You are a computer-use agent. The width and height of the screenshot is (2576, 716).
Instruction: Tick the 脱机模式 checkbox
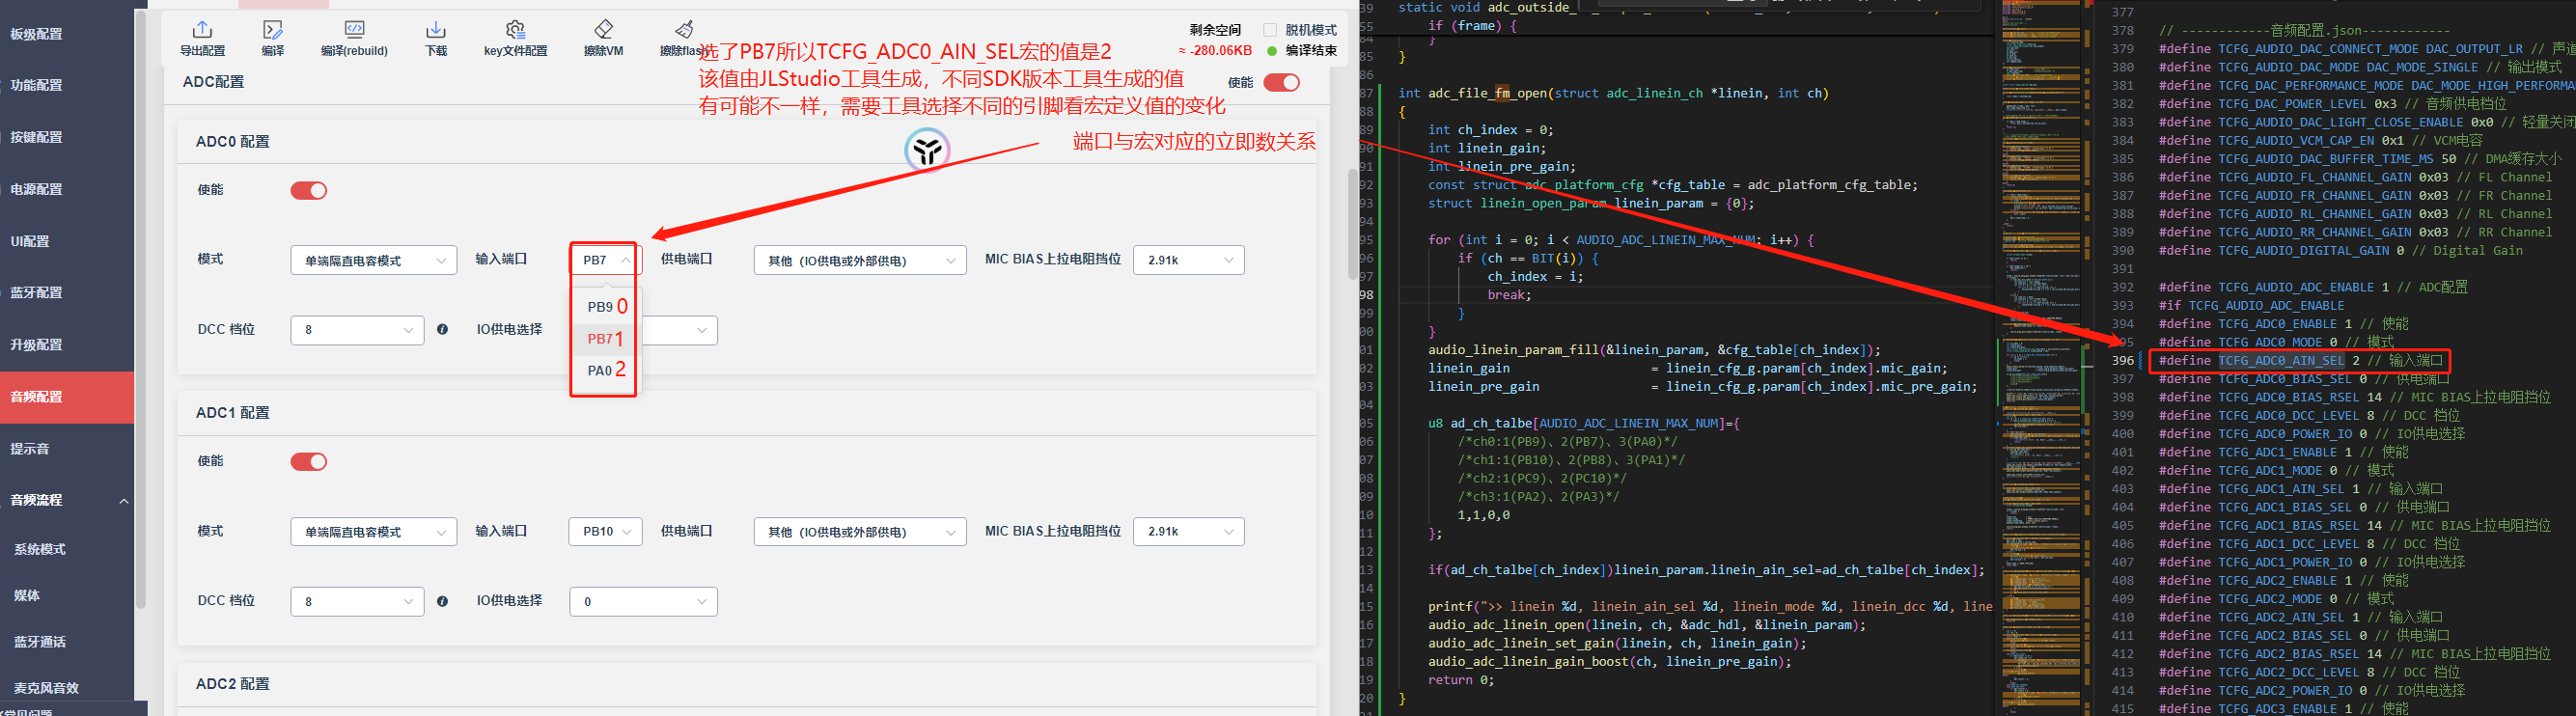pyautogui.click(x=1270, y=30)
